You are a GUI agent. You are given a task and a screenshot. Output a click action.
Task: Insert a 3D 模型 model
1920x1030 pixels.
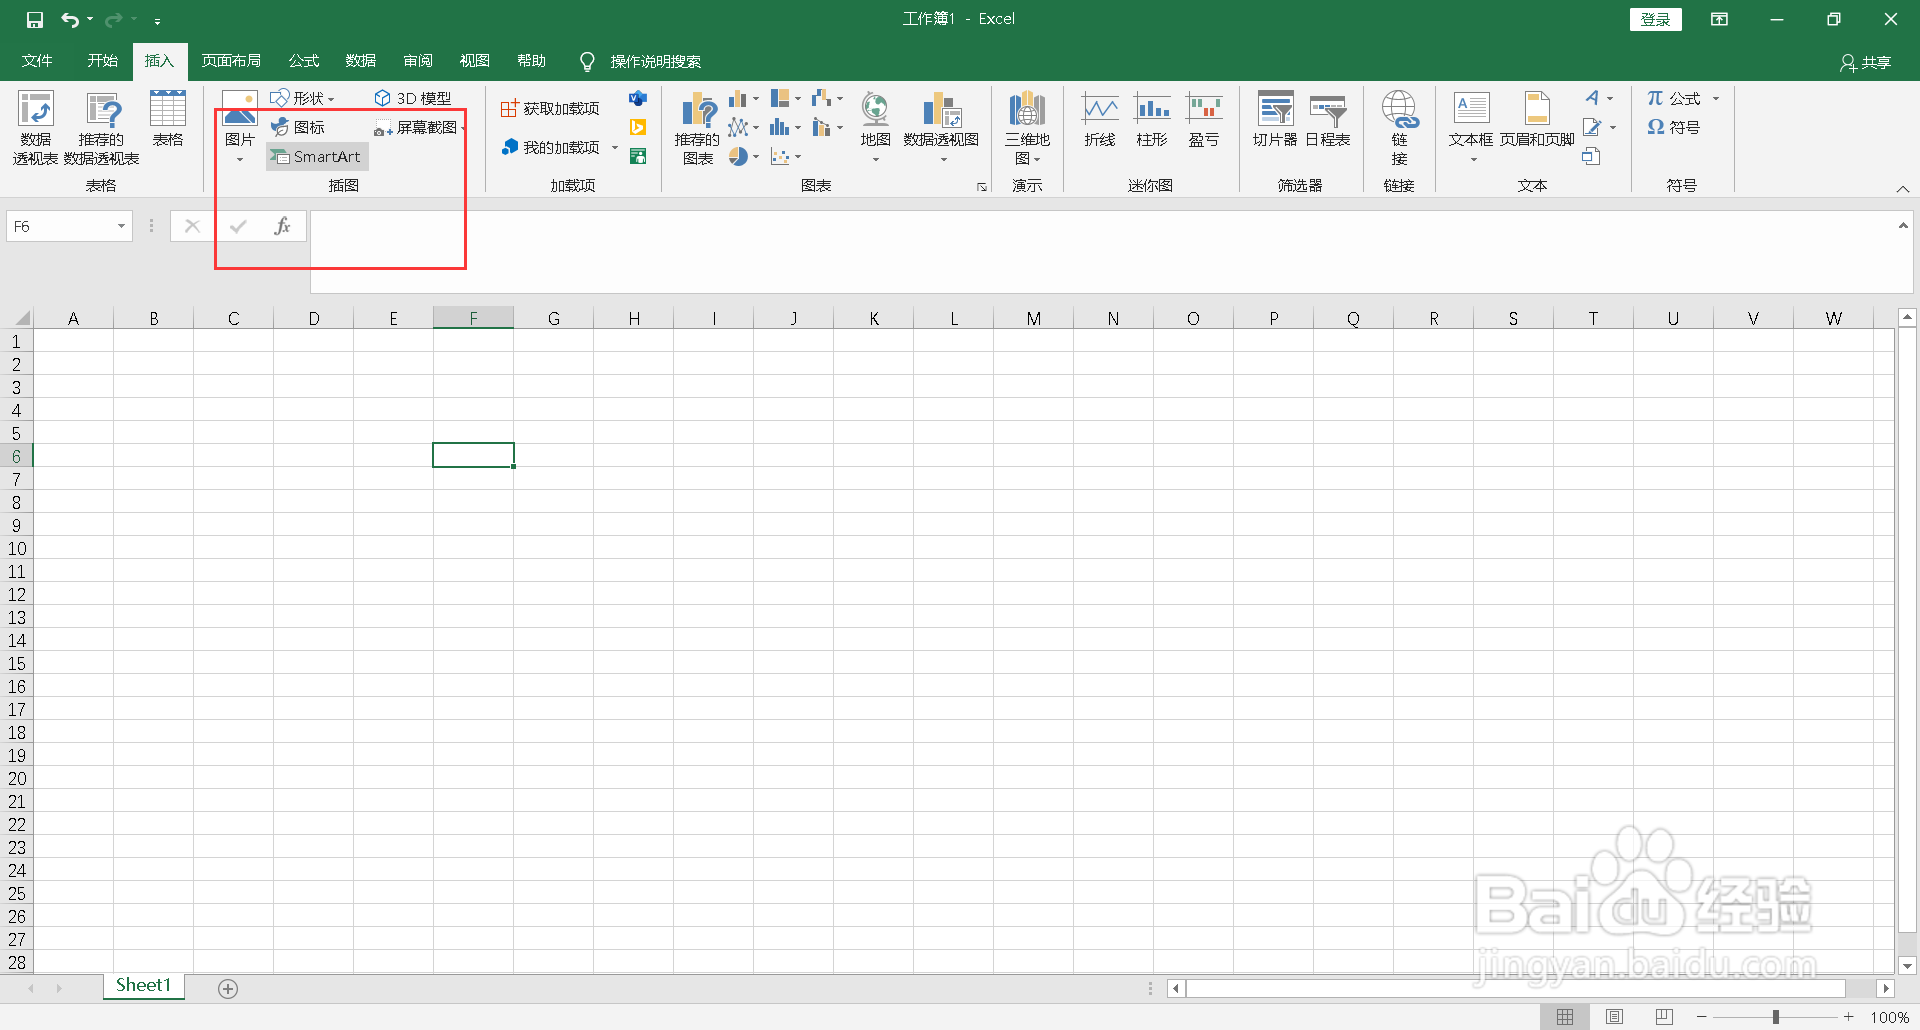pos(413,98)
